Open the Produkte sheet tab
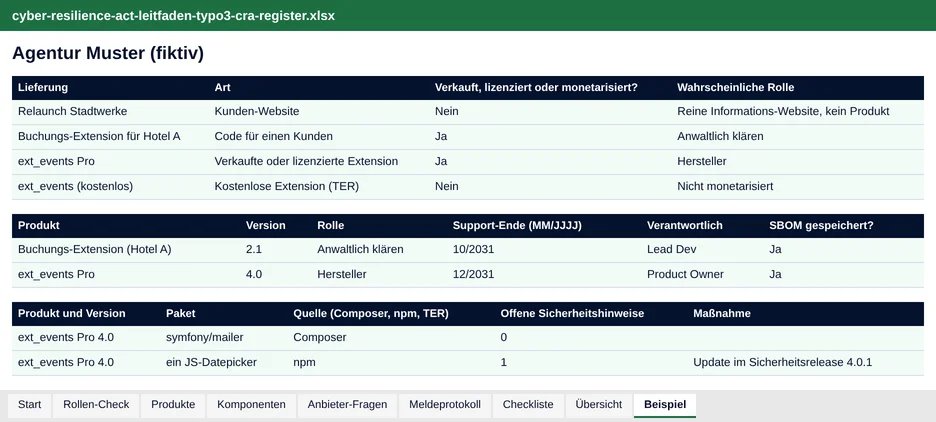 click(173, 405)
